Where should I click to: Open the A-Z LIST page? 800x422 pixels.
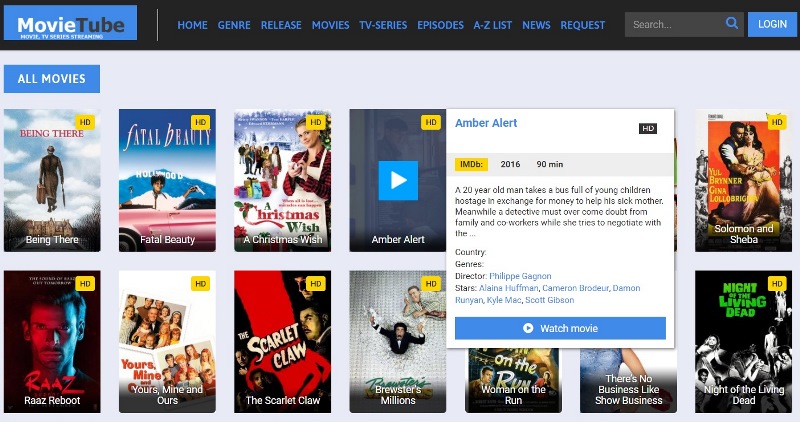(x=492, y=25)
